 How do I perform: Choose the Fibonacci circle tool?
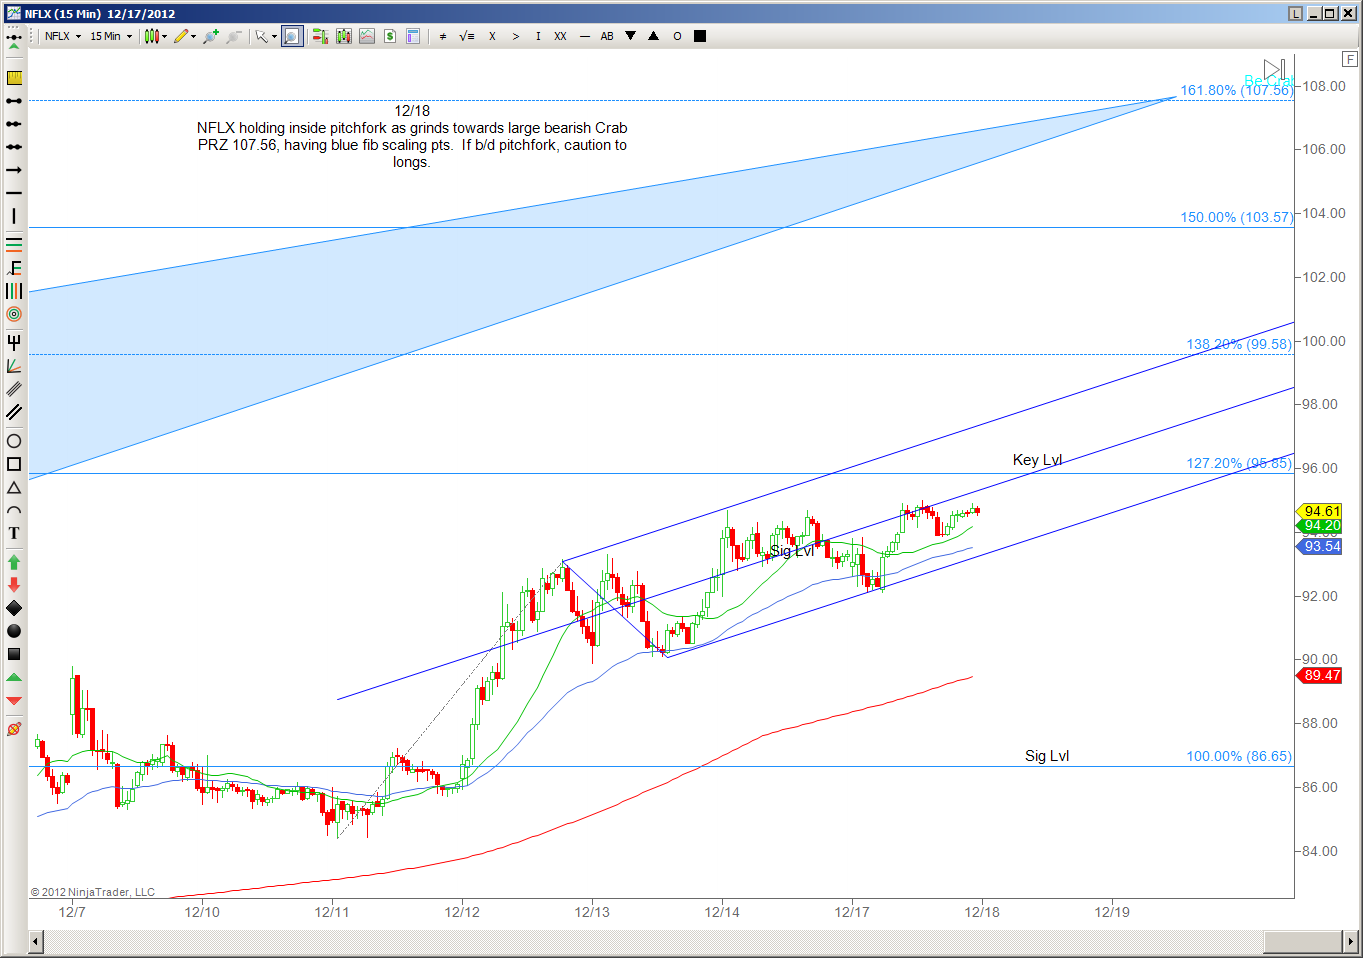(x=14, y=314)
